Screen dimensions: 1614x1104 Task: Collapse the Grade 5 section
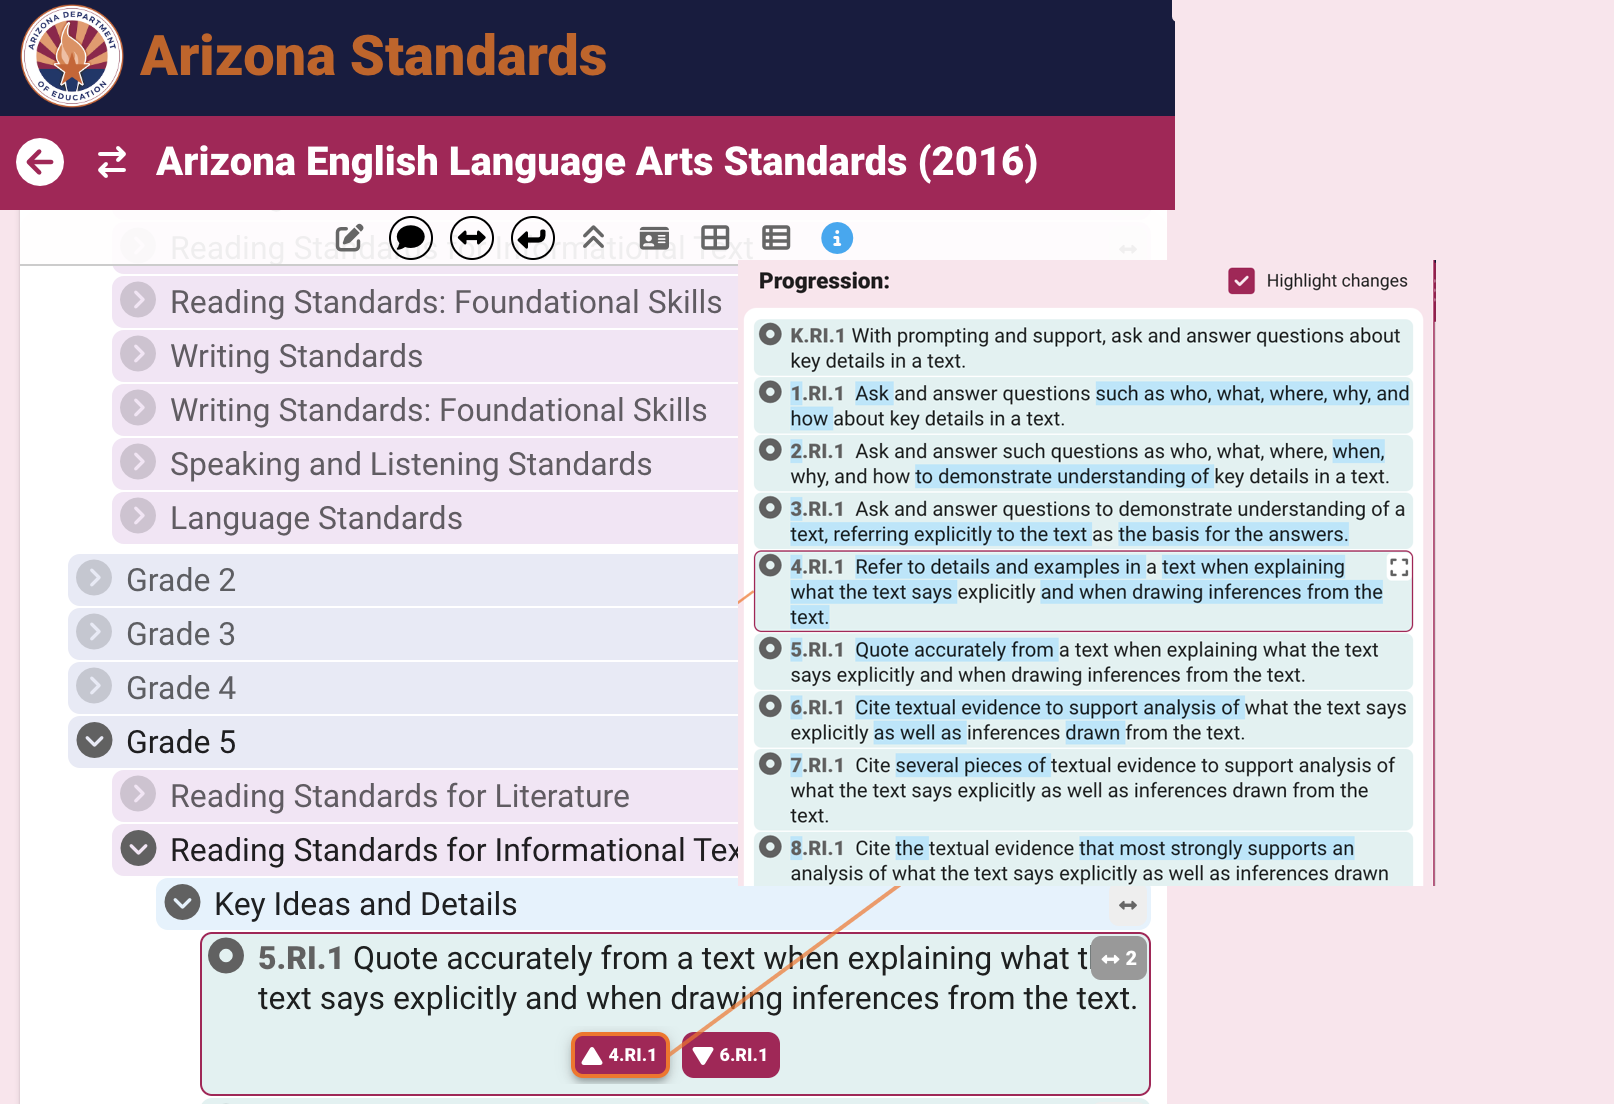click(x=93, y=741)
